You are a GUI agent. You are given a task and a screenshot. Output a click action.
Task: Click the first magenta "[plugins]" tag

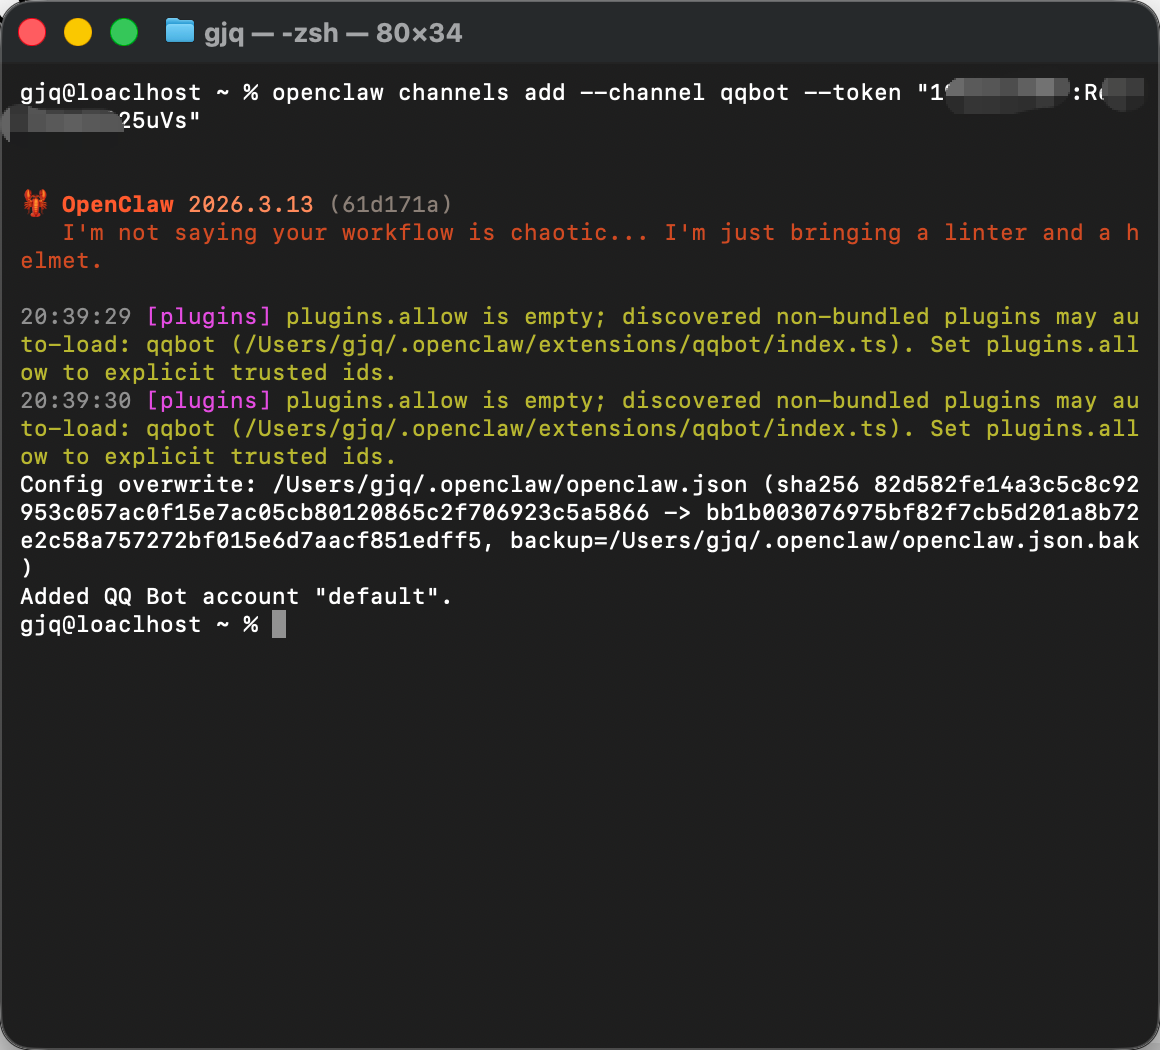209,317
